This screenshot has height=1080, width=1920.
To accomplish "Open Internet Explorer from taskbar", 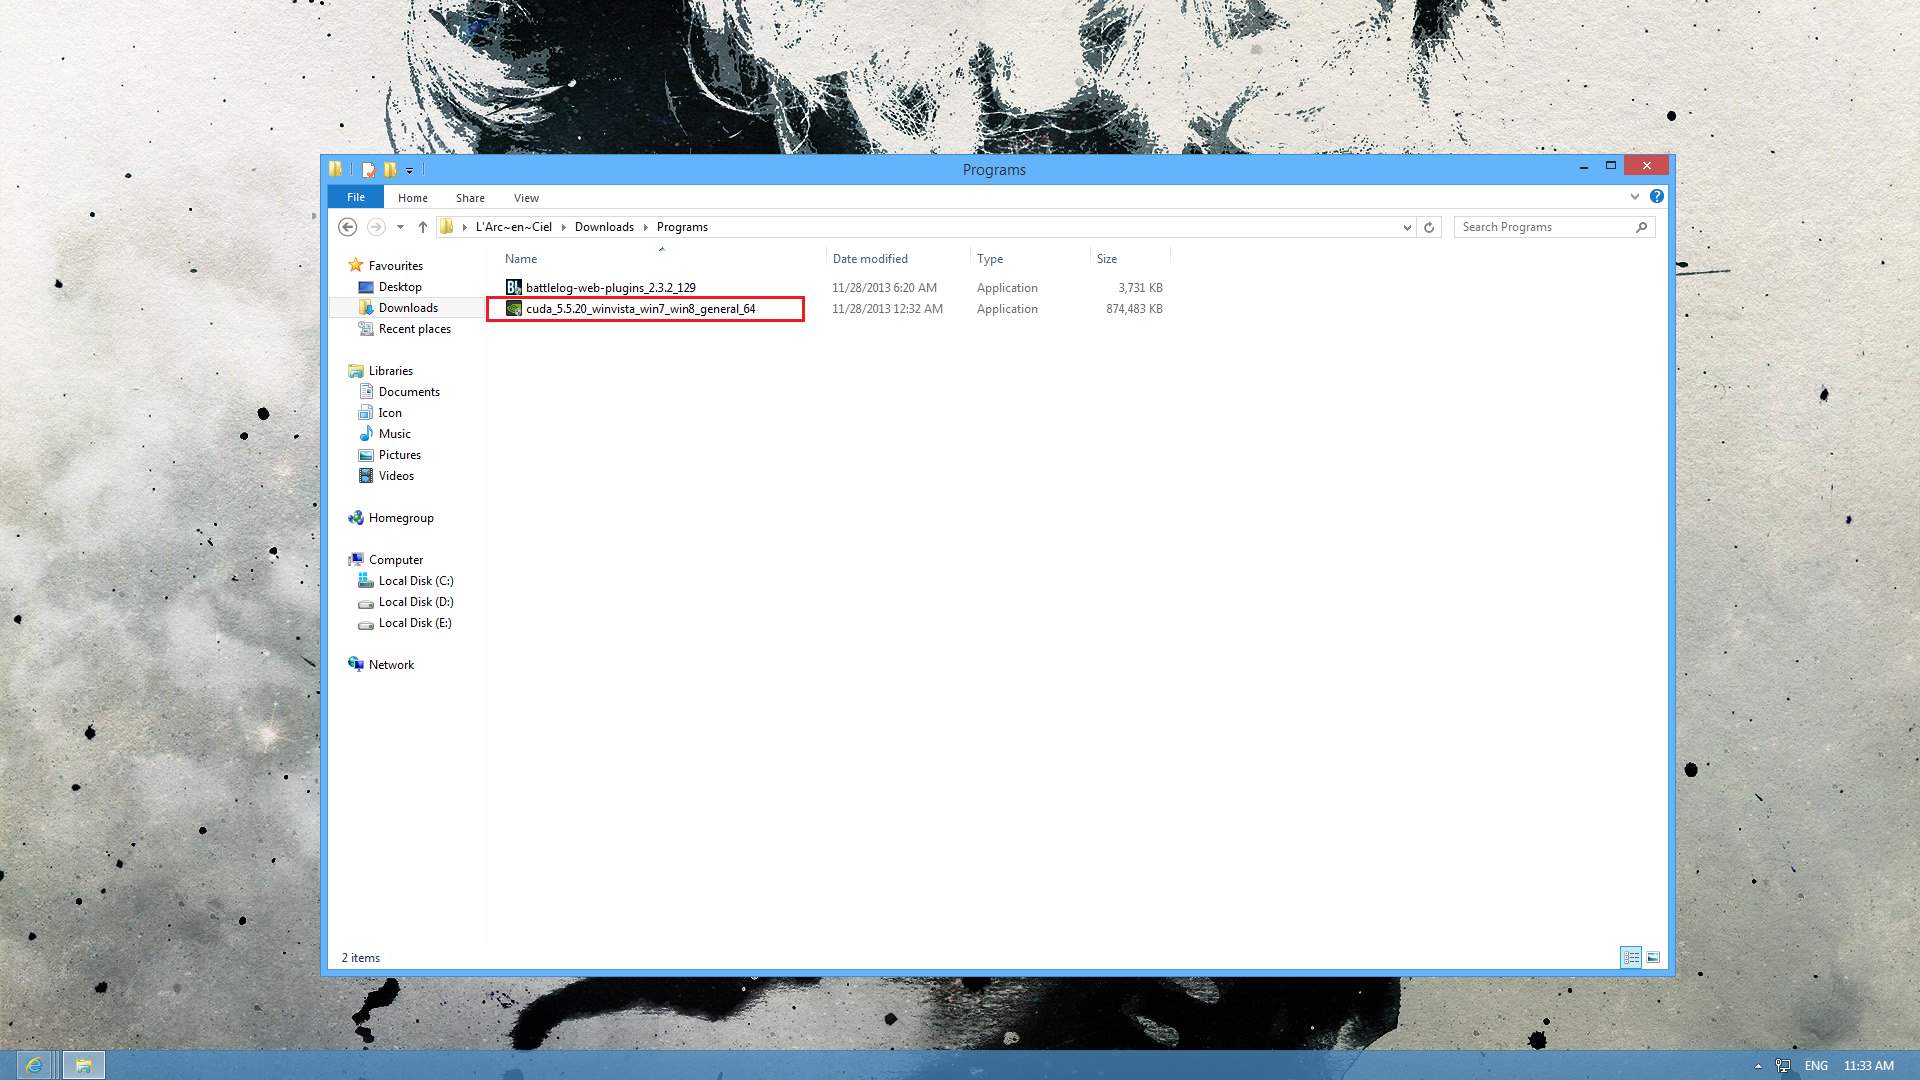I will (x=34, y=1065).
